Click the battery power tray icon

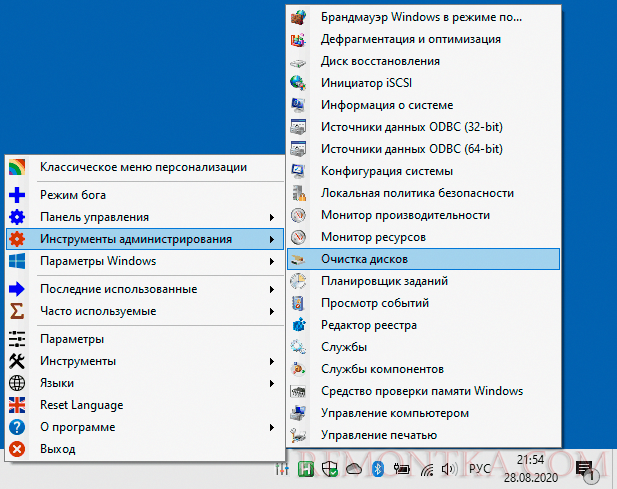pos(401,469)
